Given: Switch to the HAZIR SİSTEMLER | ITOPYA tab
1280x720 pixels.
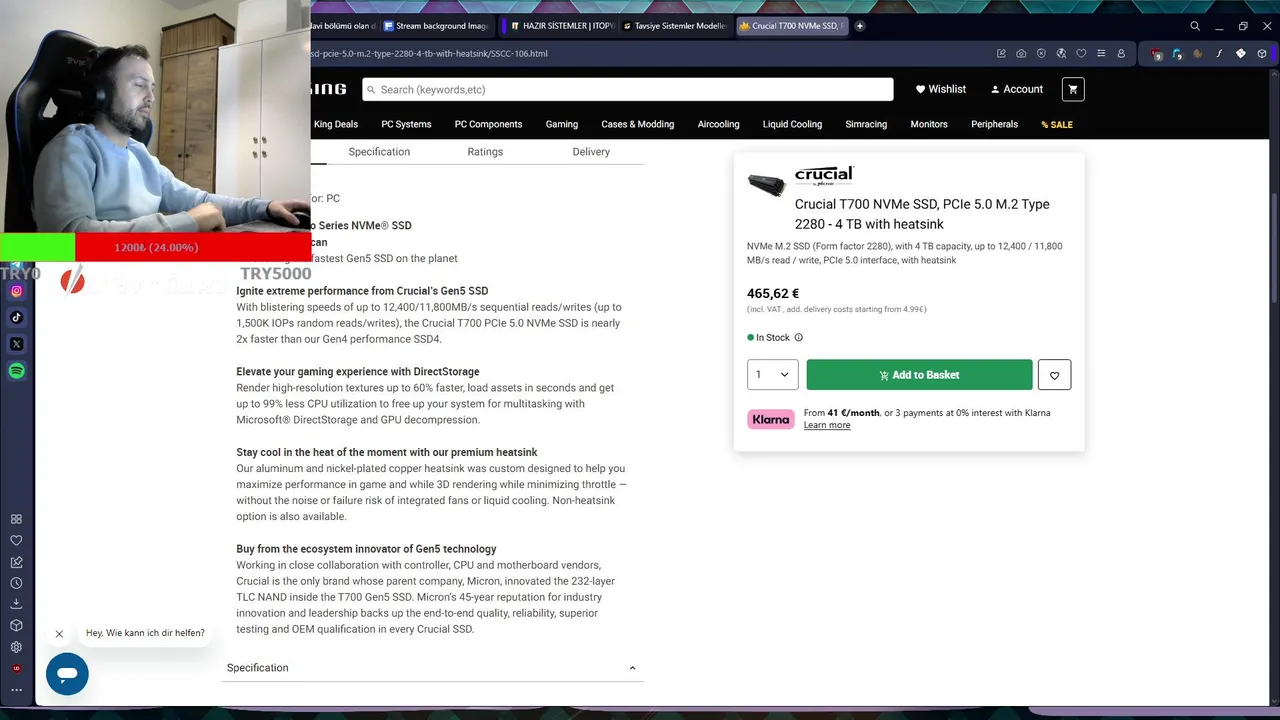Looking at the screenshot, I should [x=560, y=26].
